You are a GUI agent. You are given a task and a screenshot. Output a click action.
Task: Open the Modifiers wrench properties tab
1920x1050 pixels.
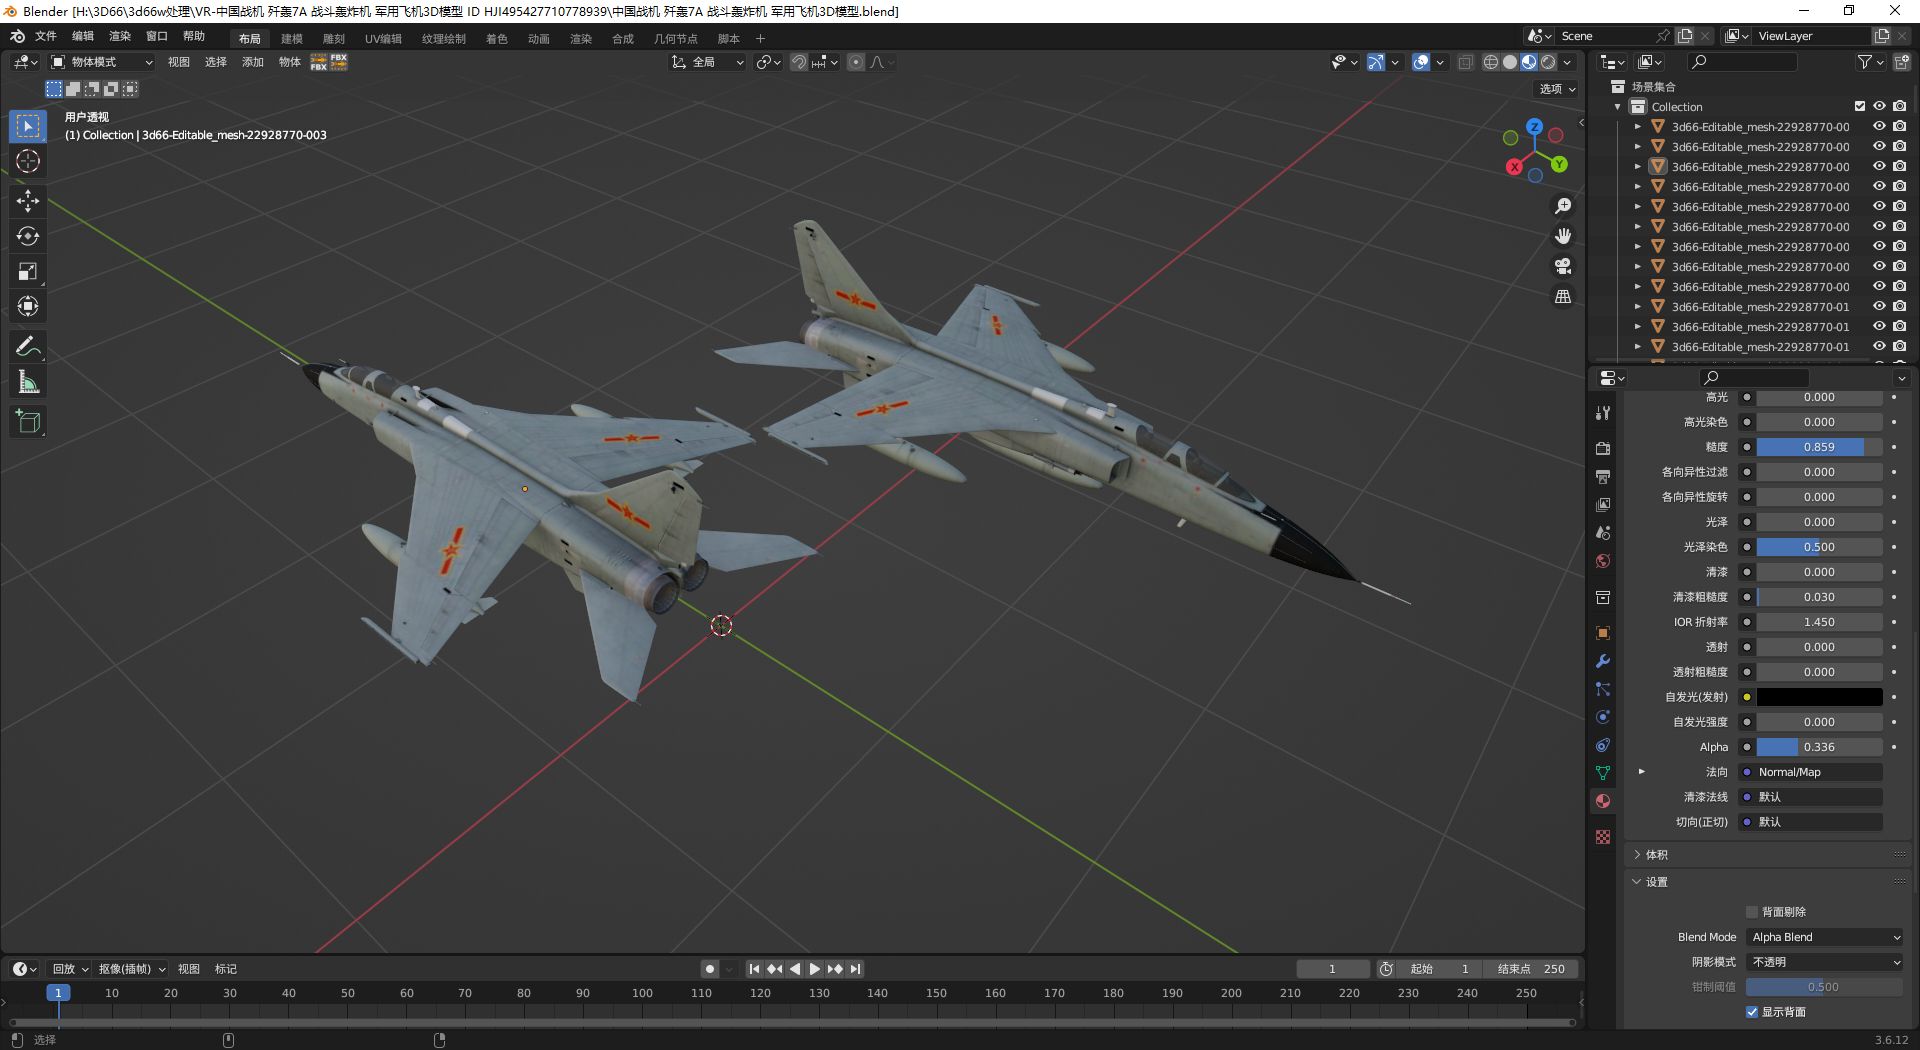(1603, 661)
